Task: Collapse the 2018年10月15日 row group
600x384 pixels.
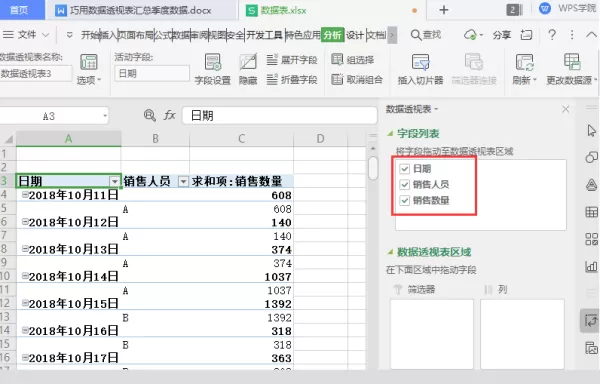Action: tap(25, 303)
